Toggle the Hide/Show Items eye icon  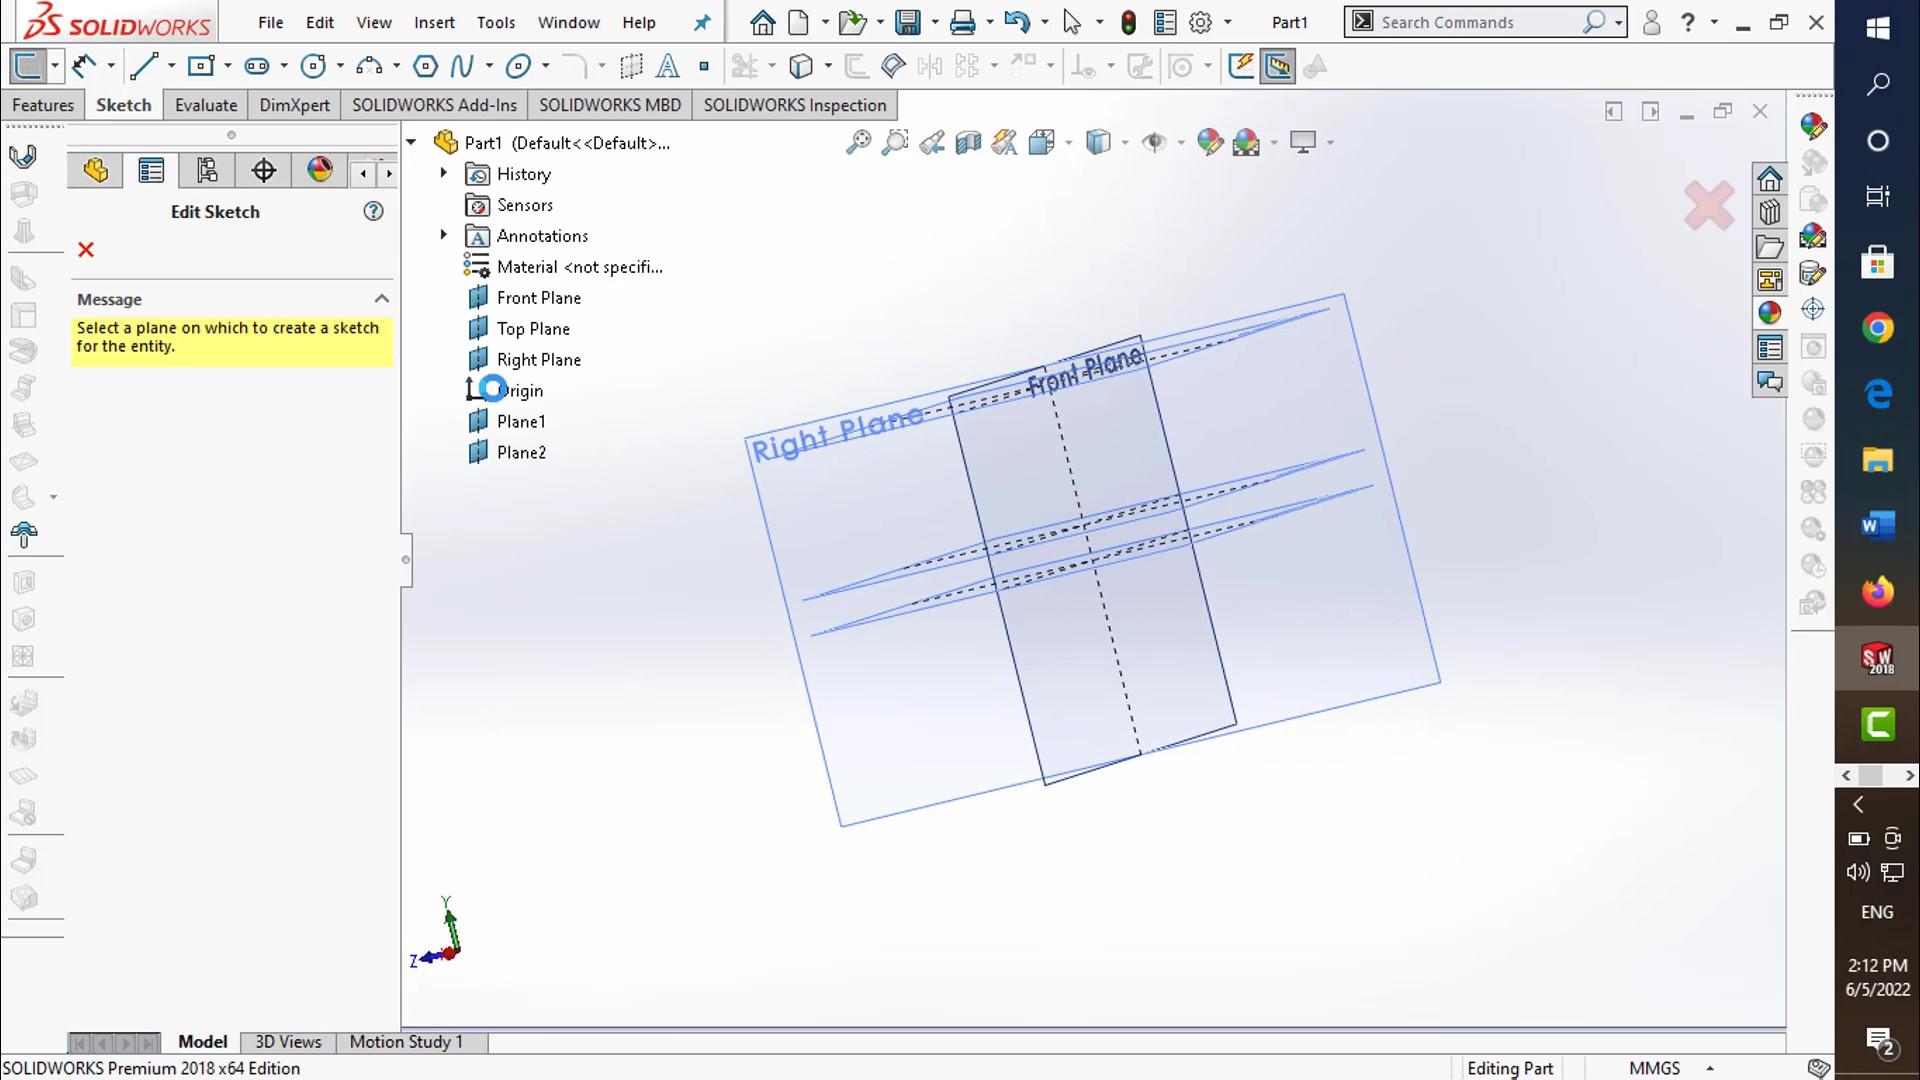tap(1154, 143)
